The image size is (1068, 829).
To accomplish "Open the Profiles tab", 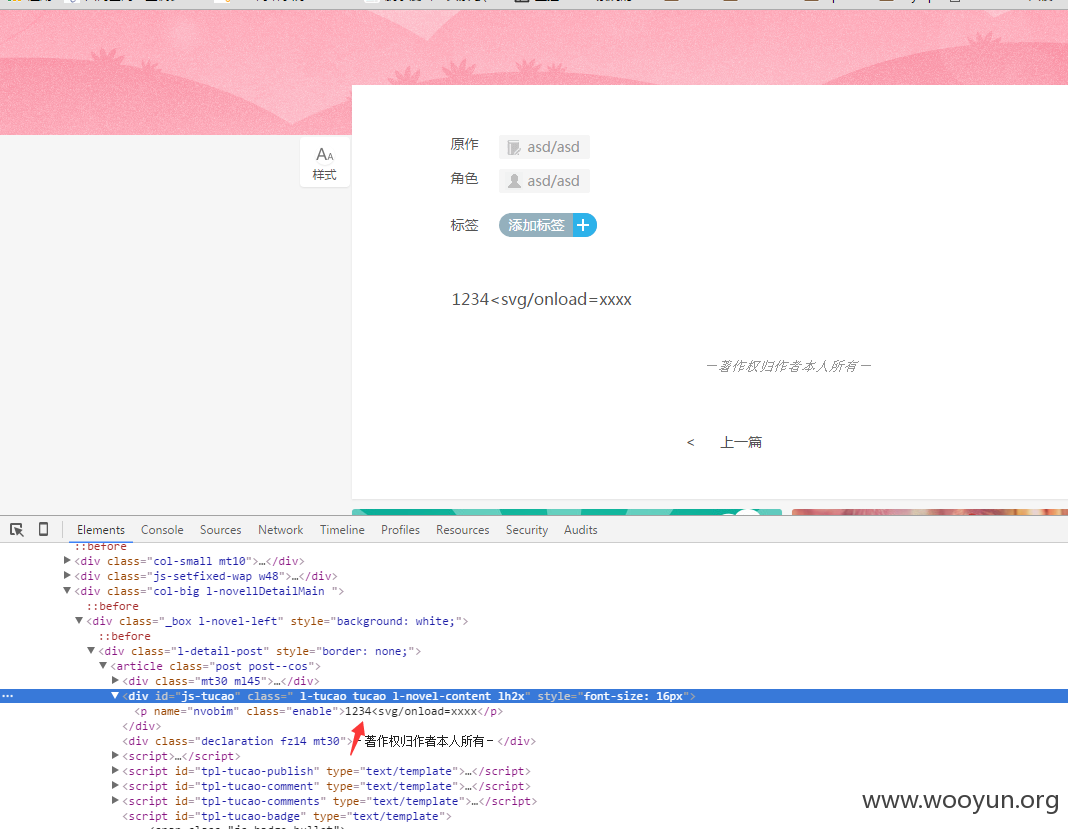I will coord(400,530).
